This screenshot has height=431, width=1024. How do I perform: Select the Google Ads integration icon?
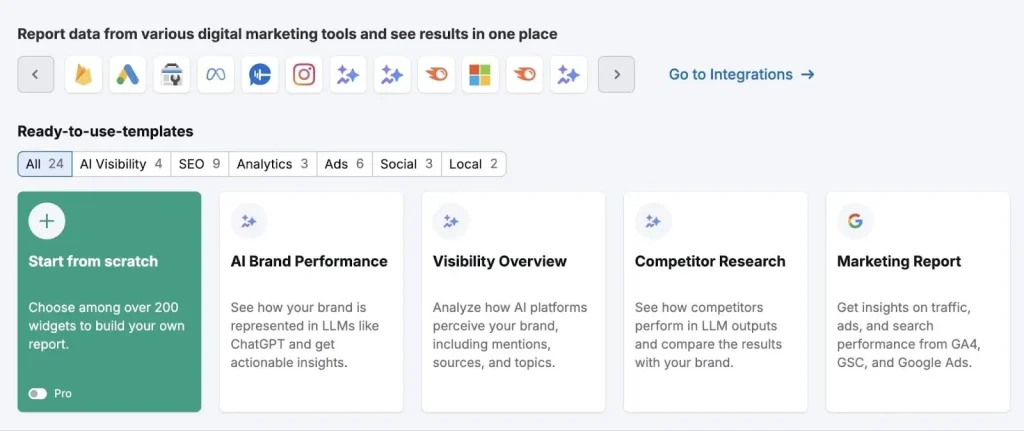tap(128, 74)
